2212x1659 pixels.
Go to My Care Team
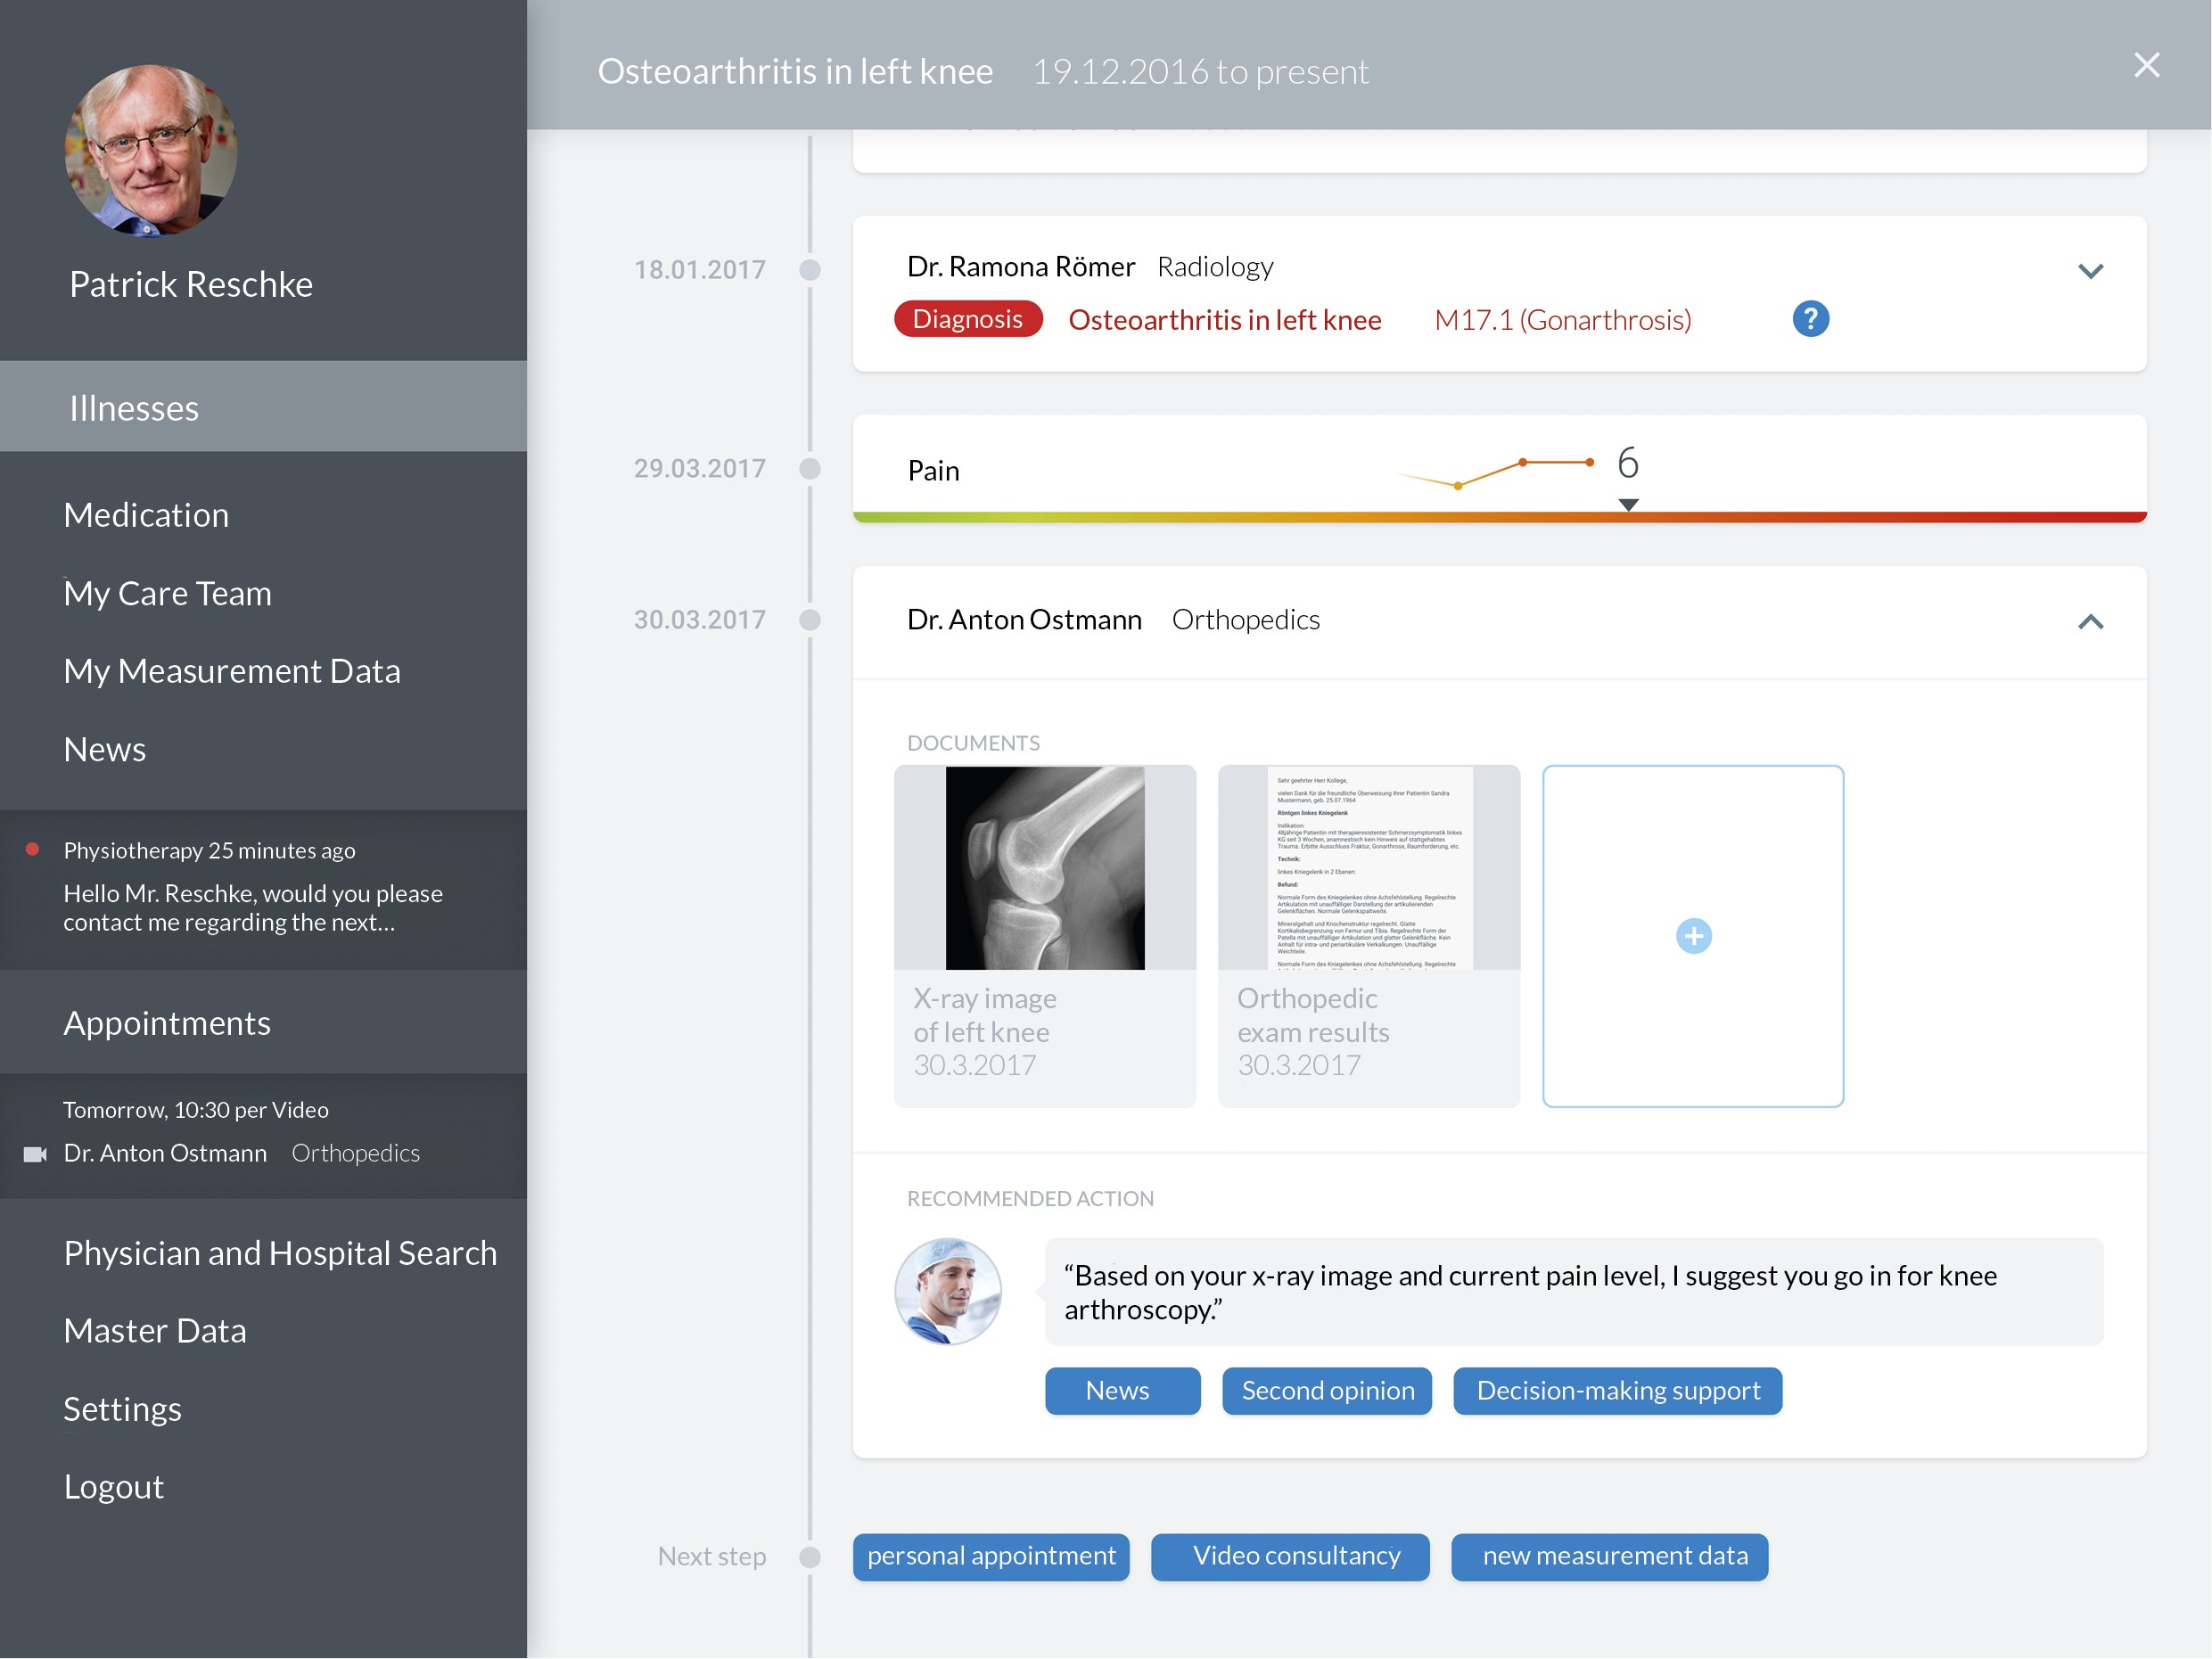click(167, 593)
